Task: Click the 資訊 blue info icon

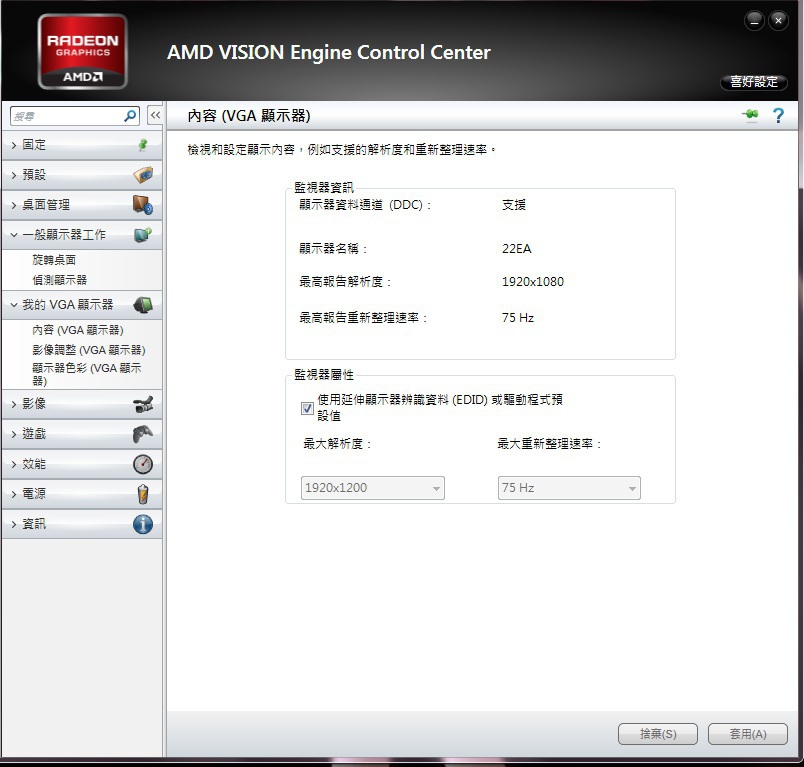Action: [x=143, y=524]
